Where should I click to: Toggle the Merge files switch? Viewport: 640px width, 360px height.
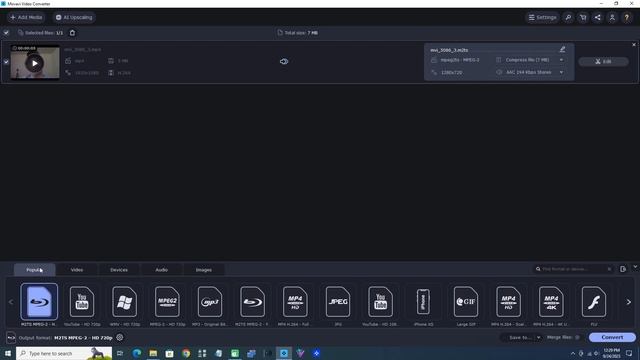(x=577, y=338)
